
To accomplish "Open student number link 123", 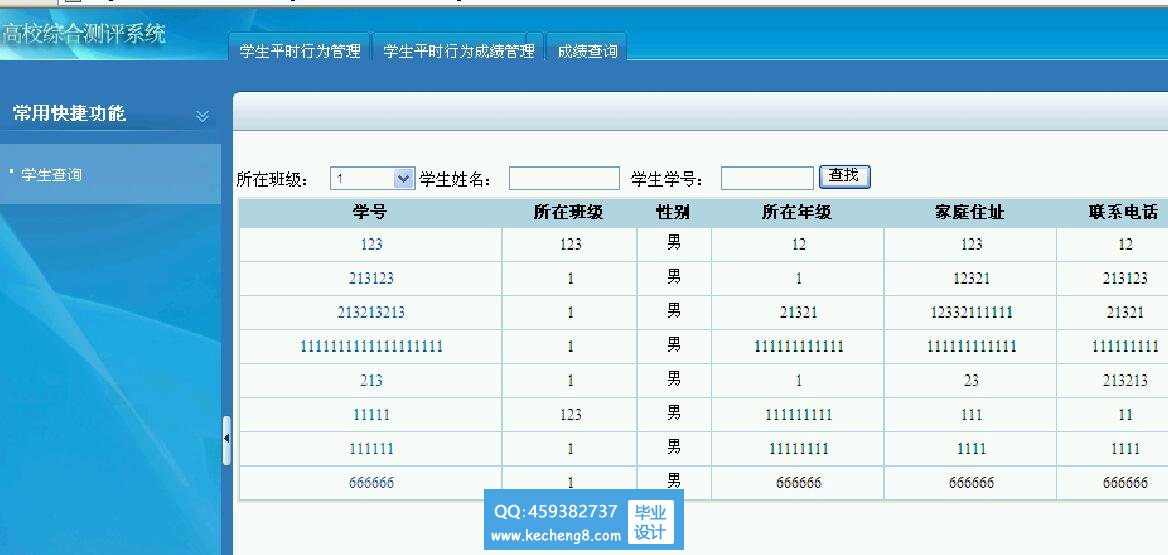I will 371,244.
